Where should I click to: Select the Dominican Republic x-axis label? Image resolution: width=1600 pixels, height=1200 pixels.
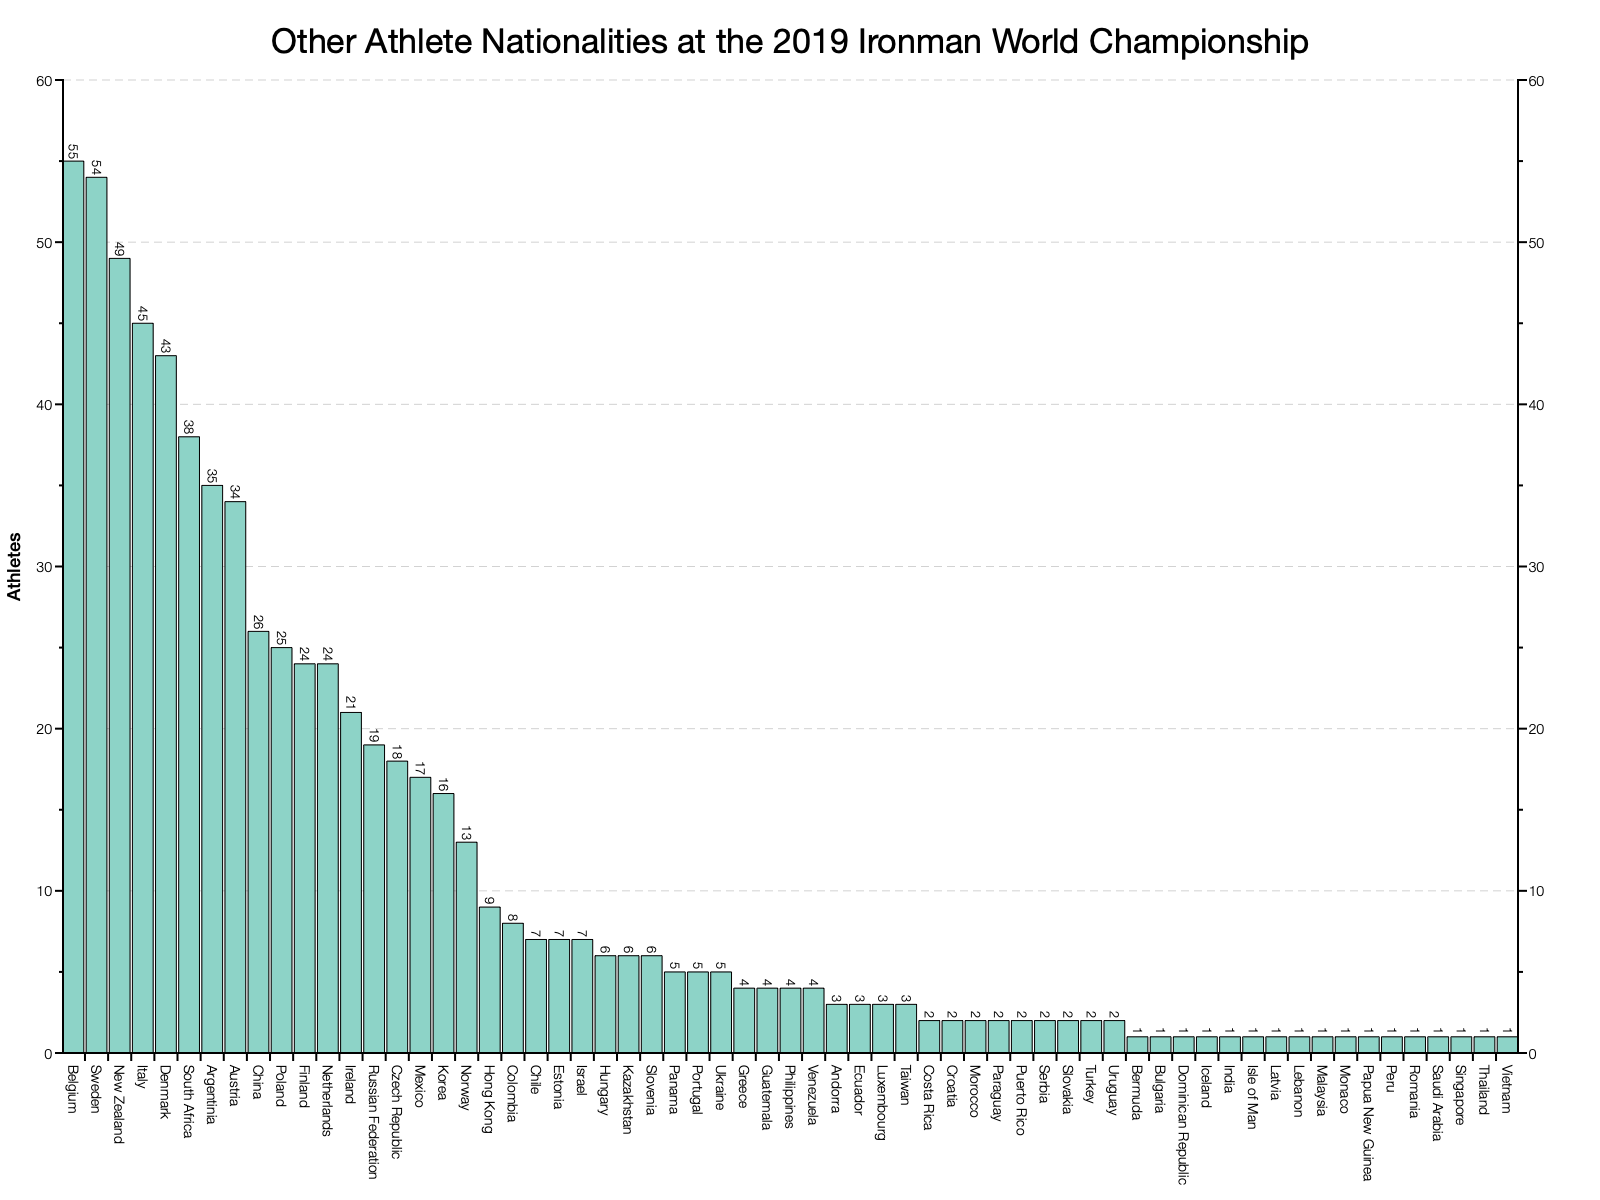[x=1182, y=1124]
